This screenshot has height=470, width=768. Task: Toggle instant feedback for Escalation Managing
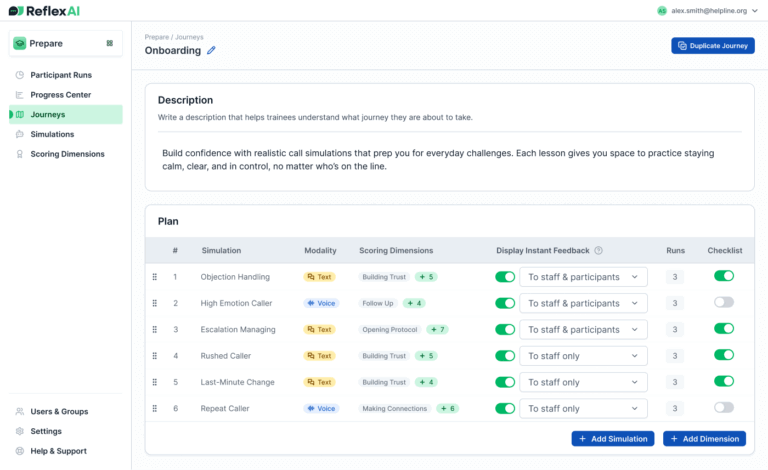[505, 330]
